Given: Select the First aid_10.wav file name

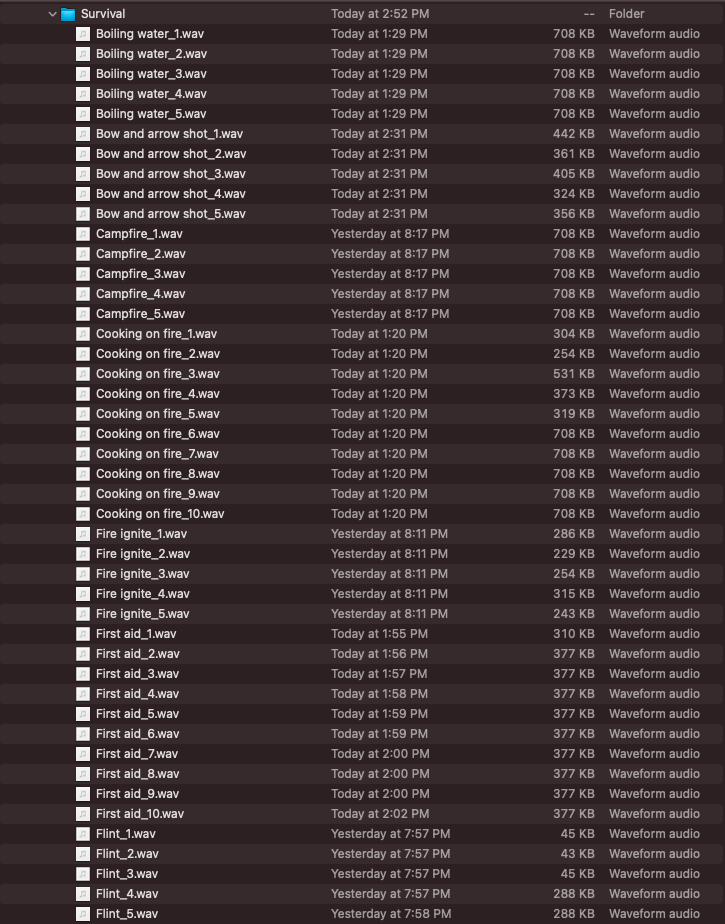Looking at the screenshot, I should [x=140, y=814].
